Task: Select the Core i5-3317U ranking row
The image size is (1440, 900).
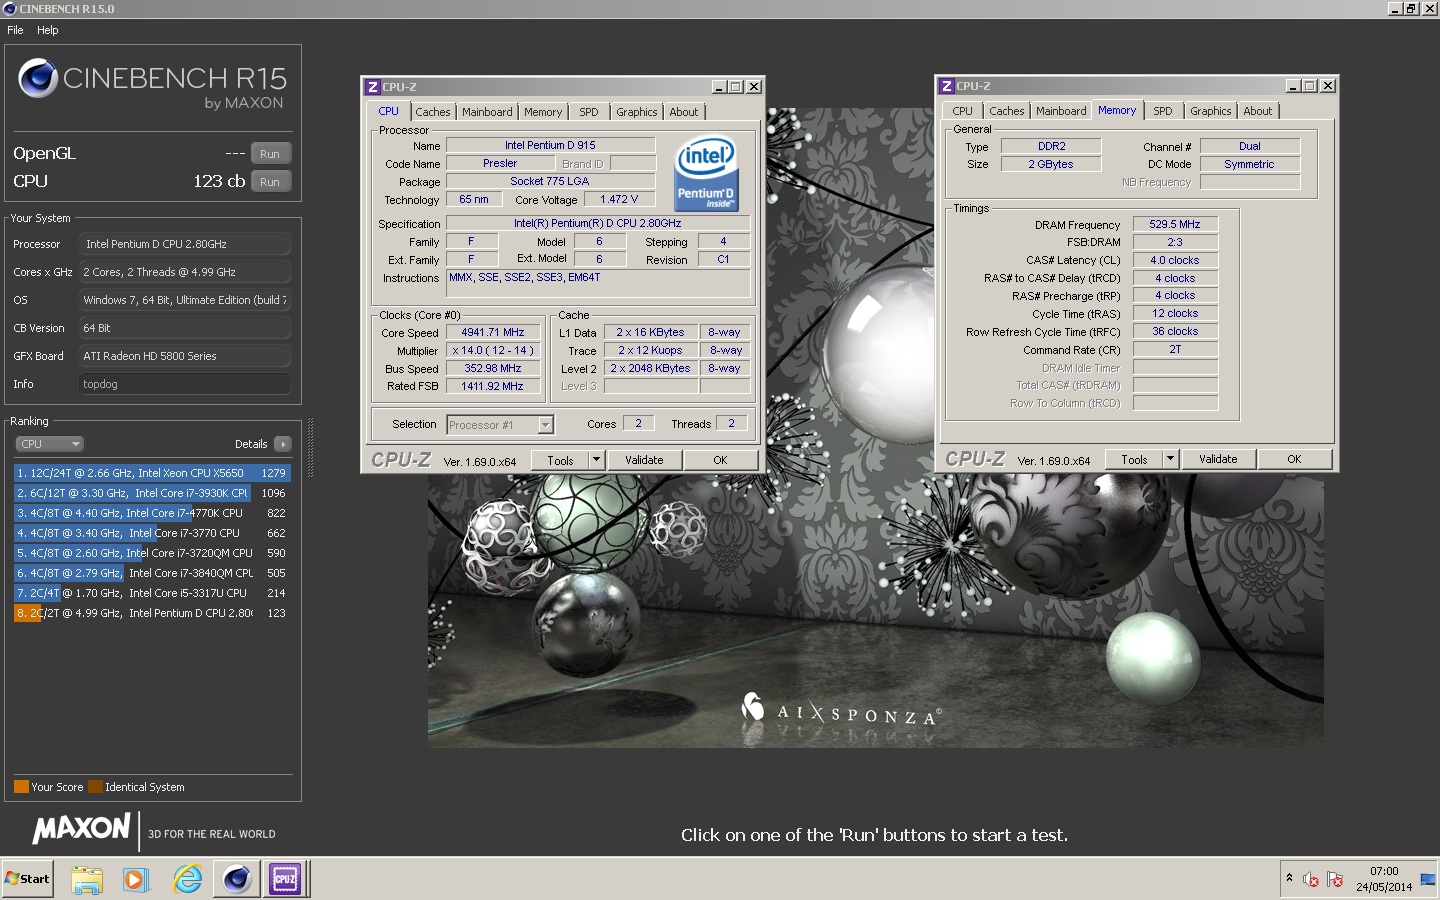Action: pyautogui.click(x=152, y=593)
